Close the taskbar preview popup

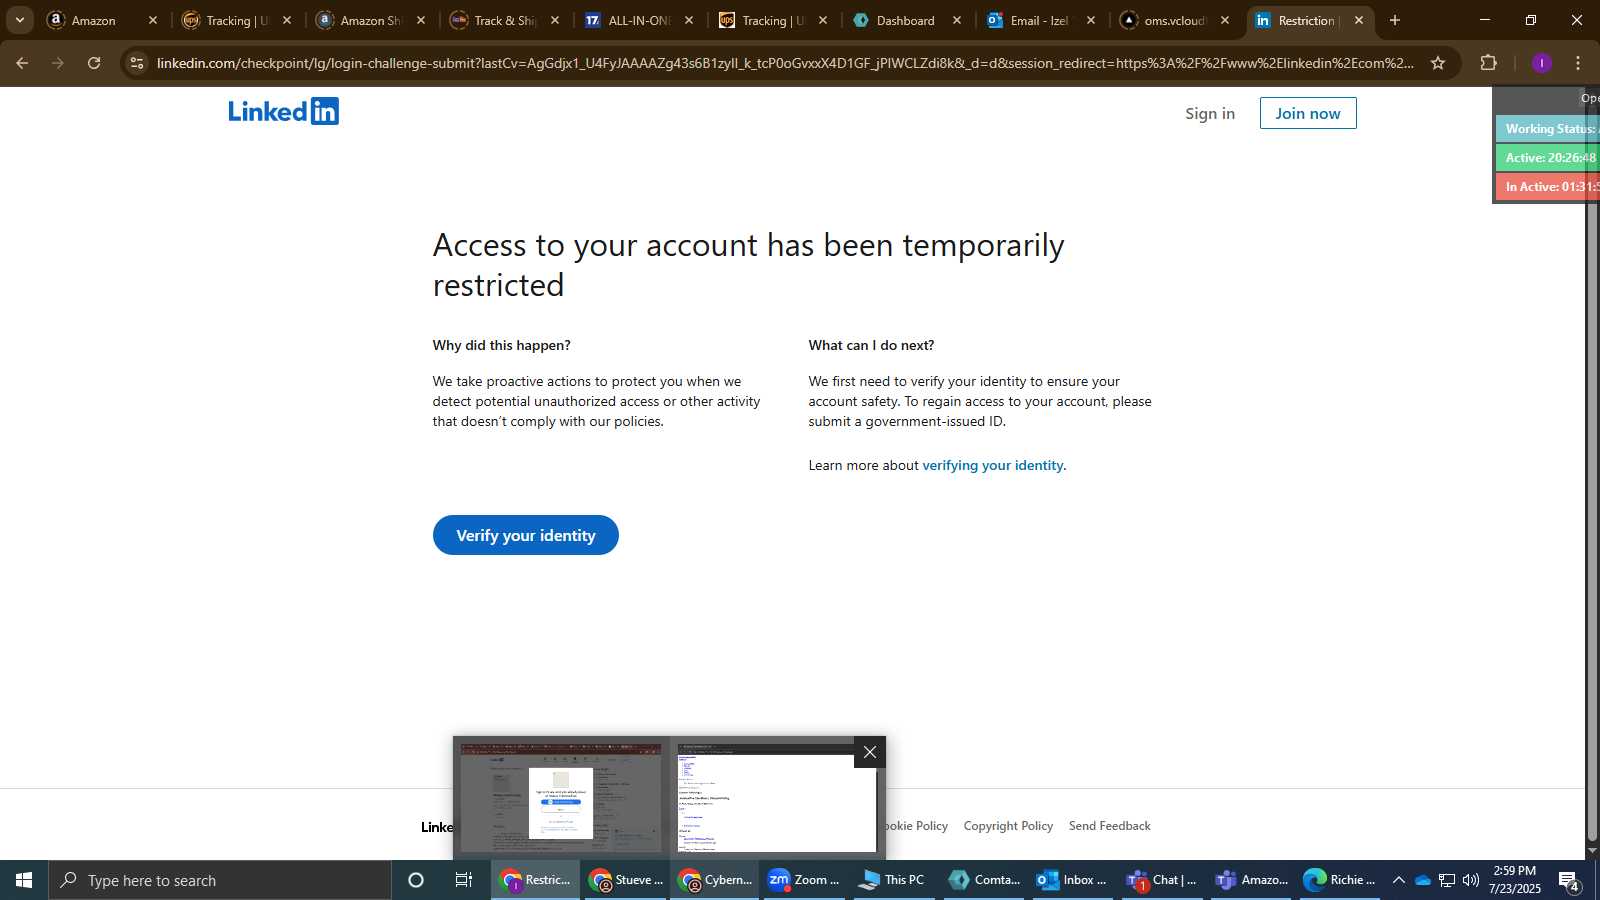coord(869,752)
